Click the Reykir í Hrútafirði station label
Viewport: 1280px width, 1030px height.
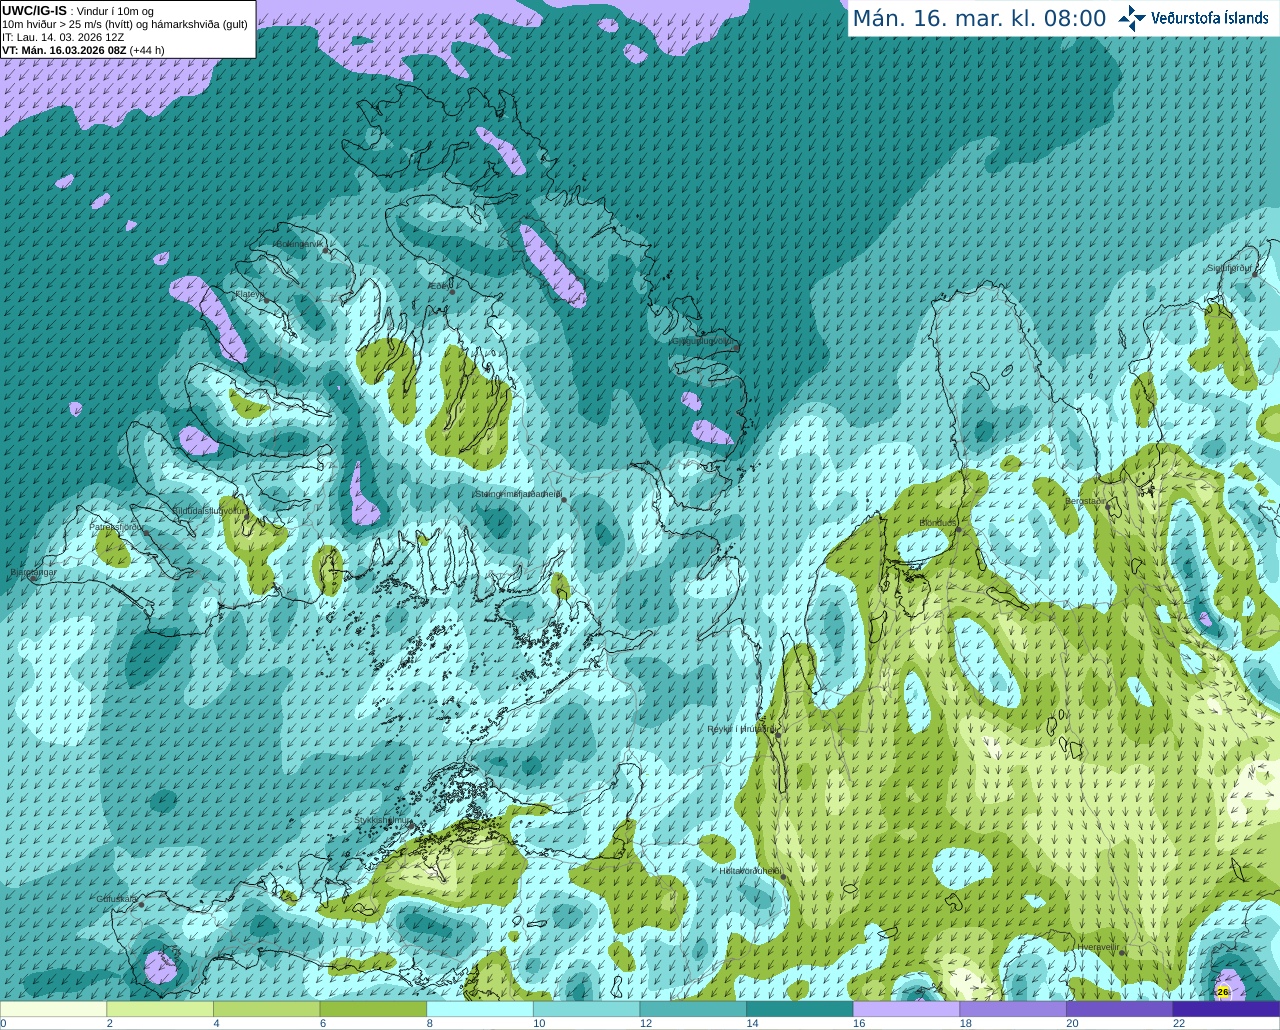(741, 729)
